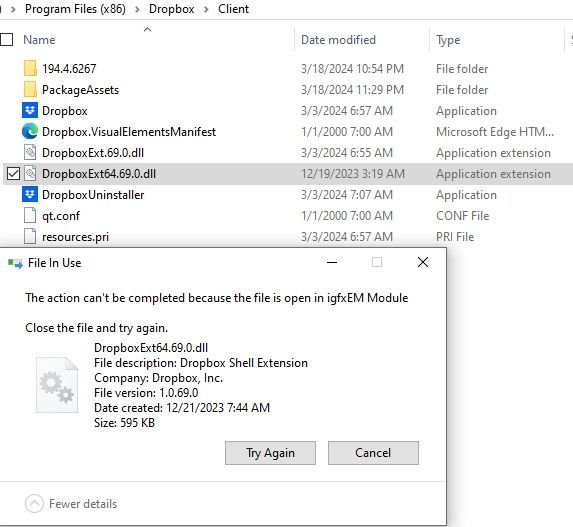Expand breadcrumb arrow after Program Files (x86)
The height and width of the screenshot is (527, 573).
[x=137, y=9]
